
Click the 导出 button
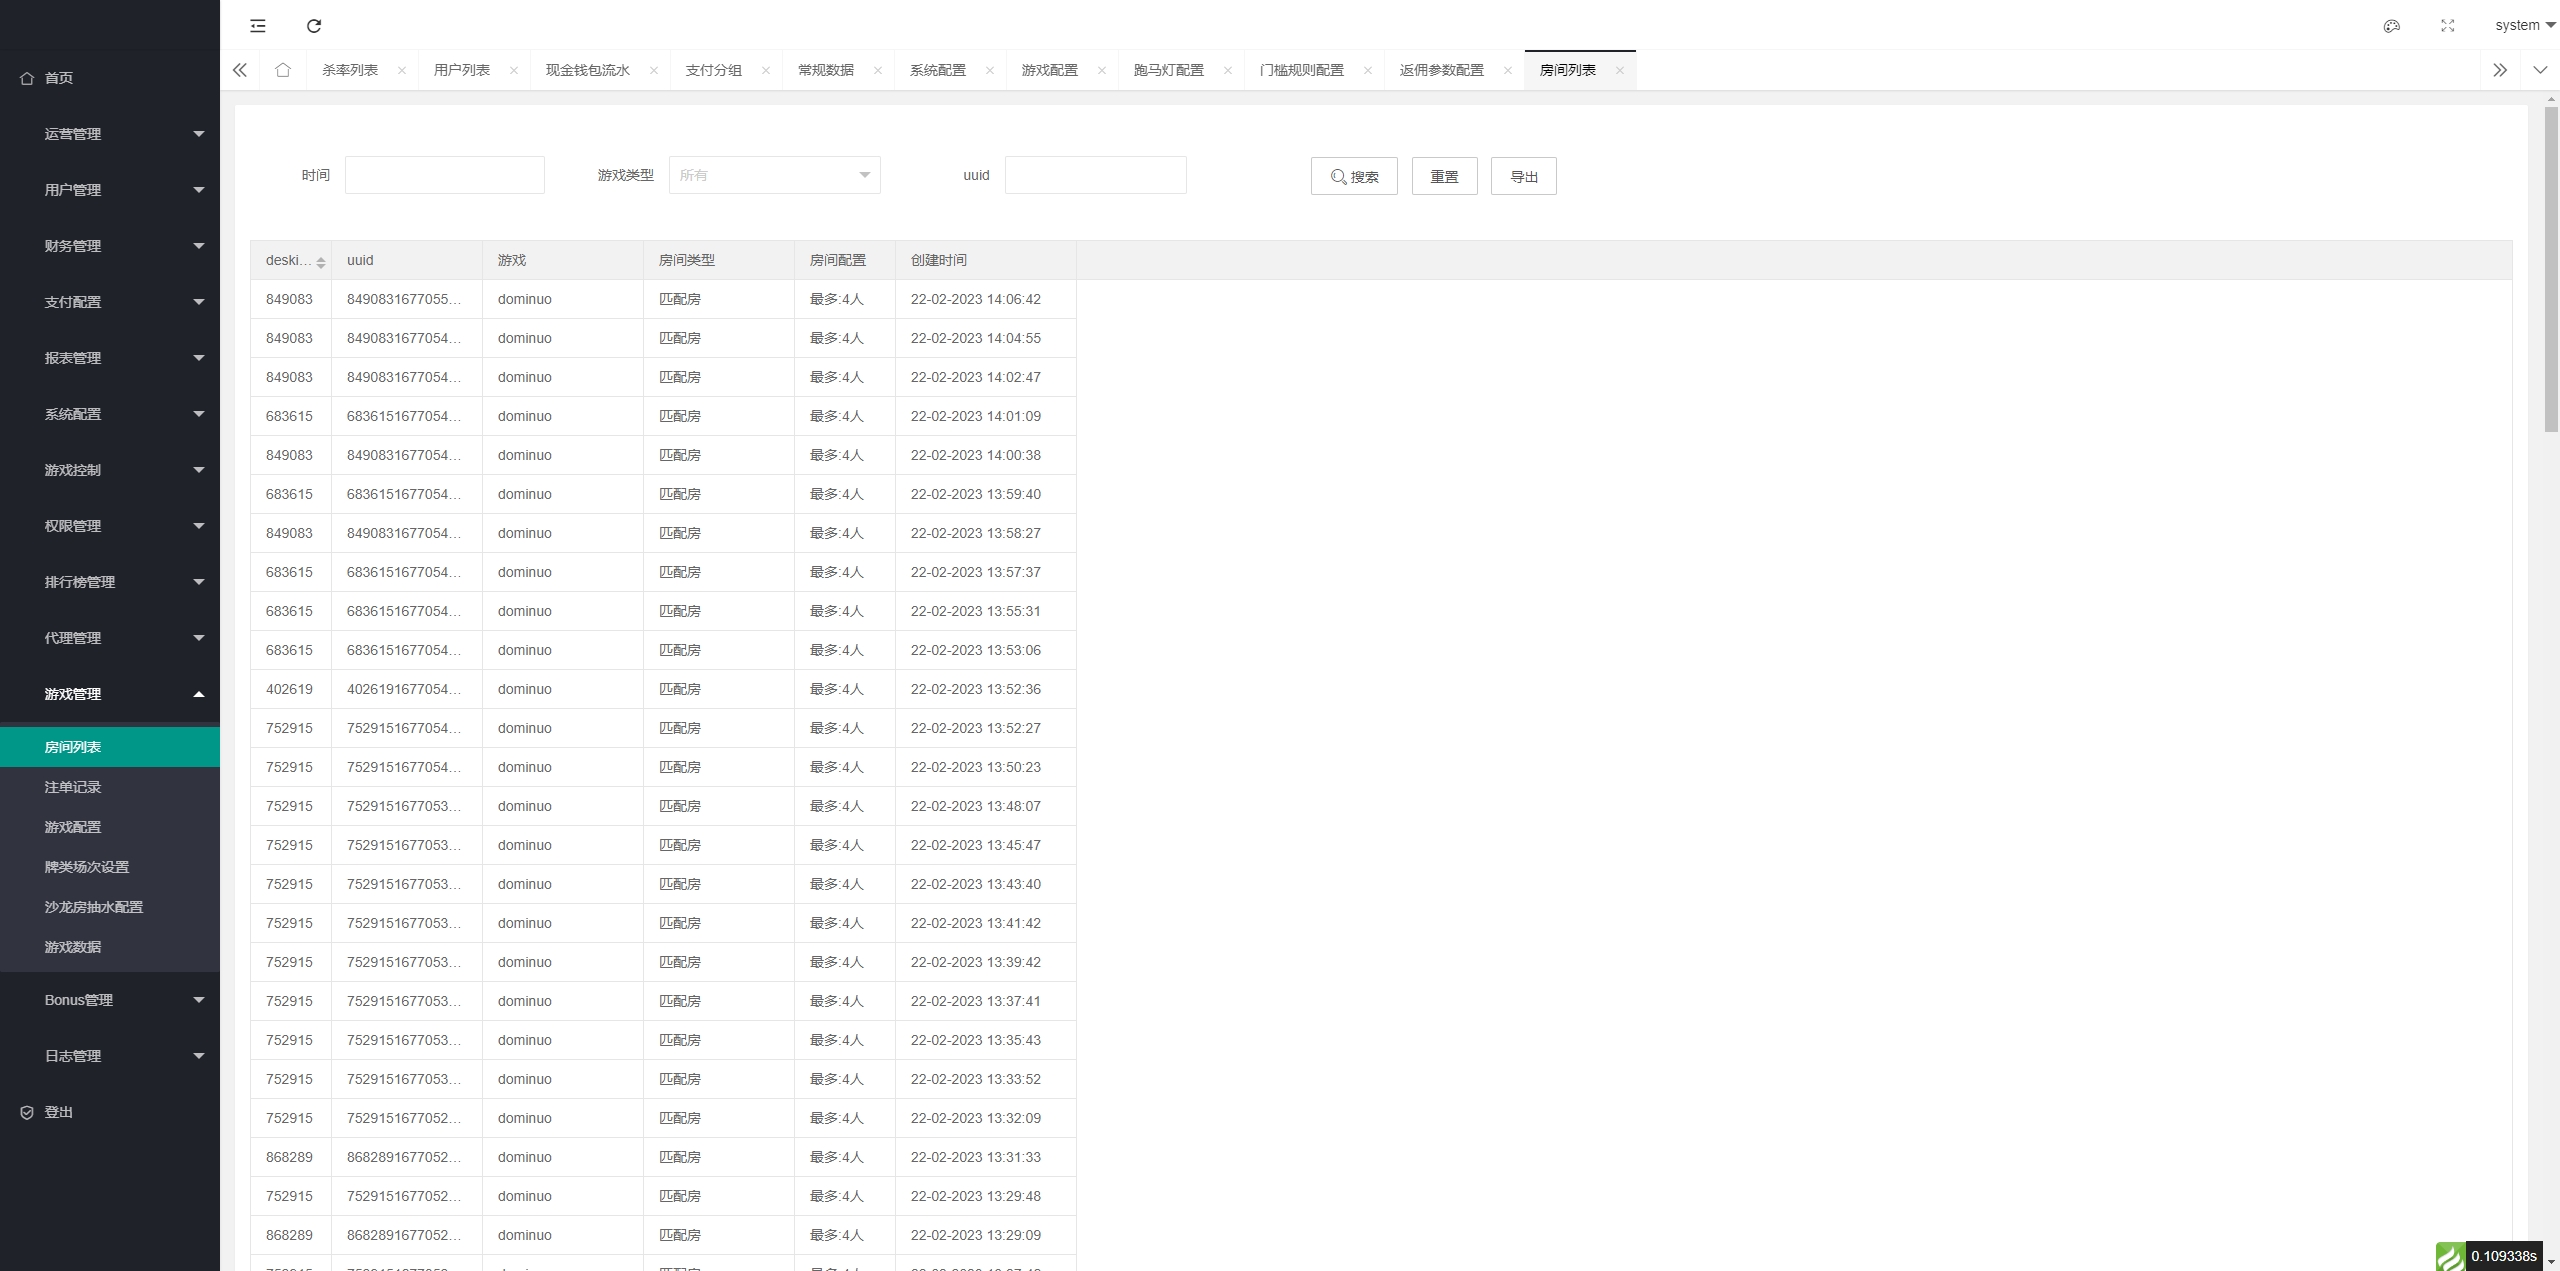coord(1523,177)
